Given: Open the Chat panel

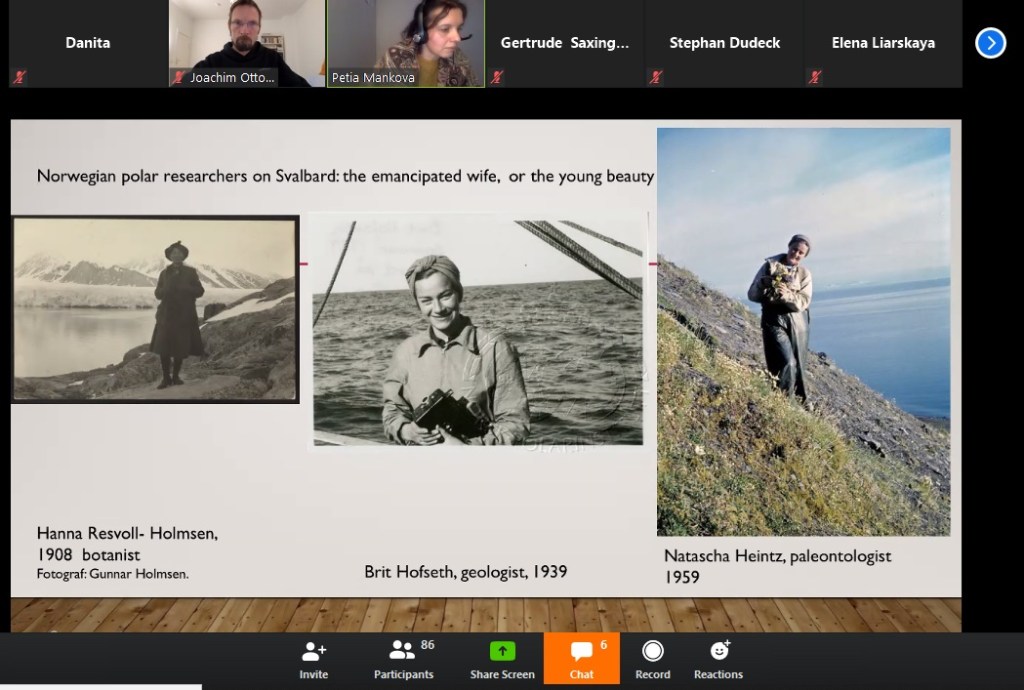Looking at the screenshot, I should [582, 659].
